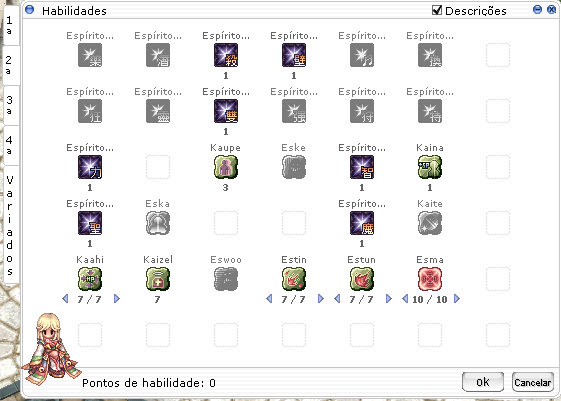Confirm with the Ok button

(483, 382)
